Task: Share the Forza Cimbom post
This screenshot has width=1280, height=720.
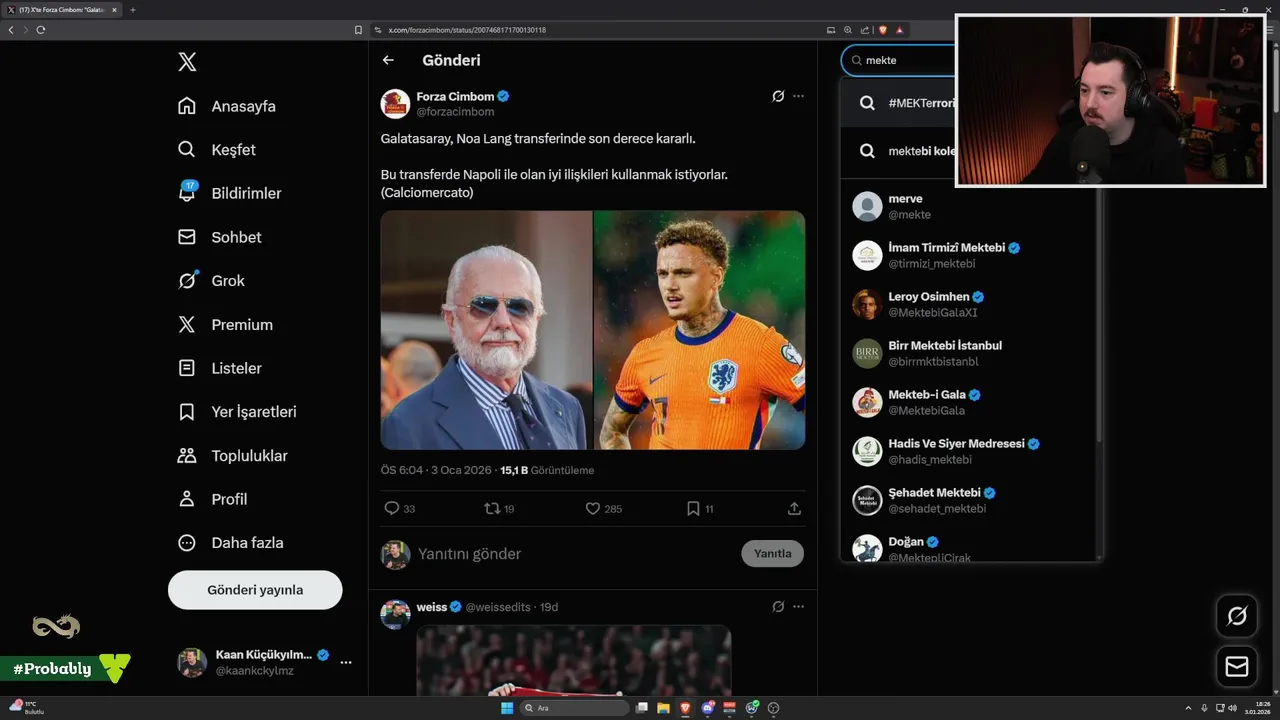Action: coord(794,508)
